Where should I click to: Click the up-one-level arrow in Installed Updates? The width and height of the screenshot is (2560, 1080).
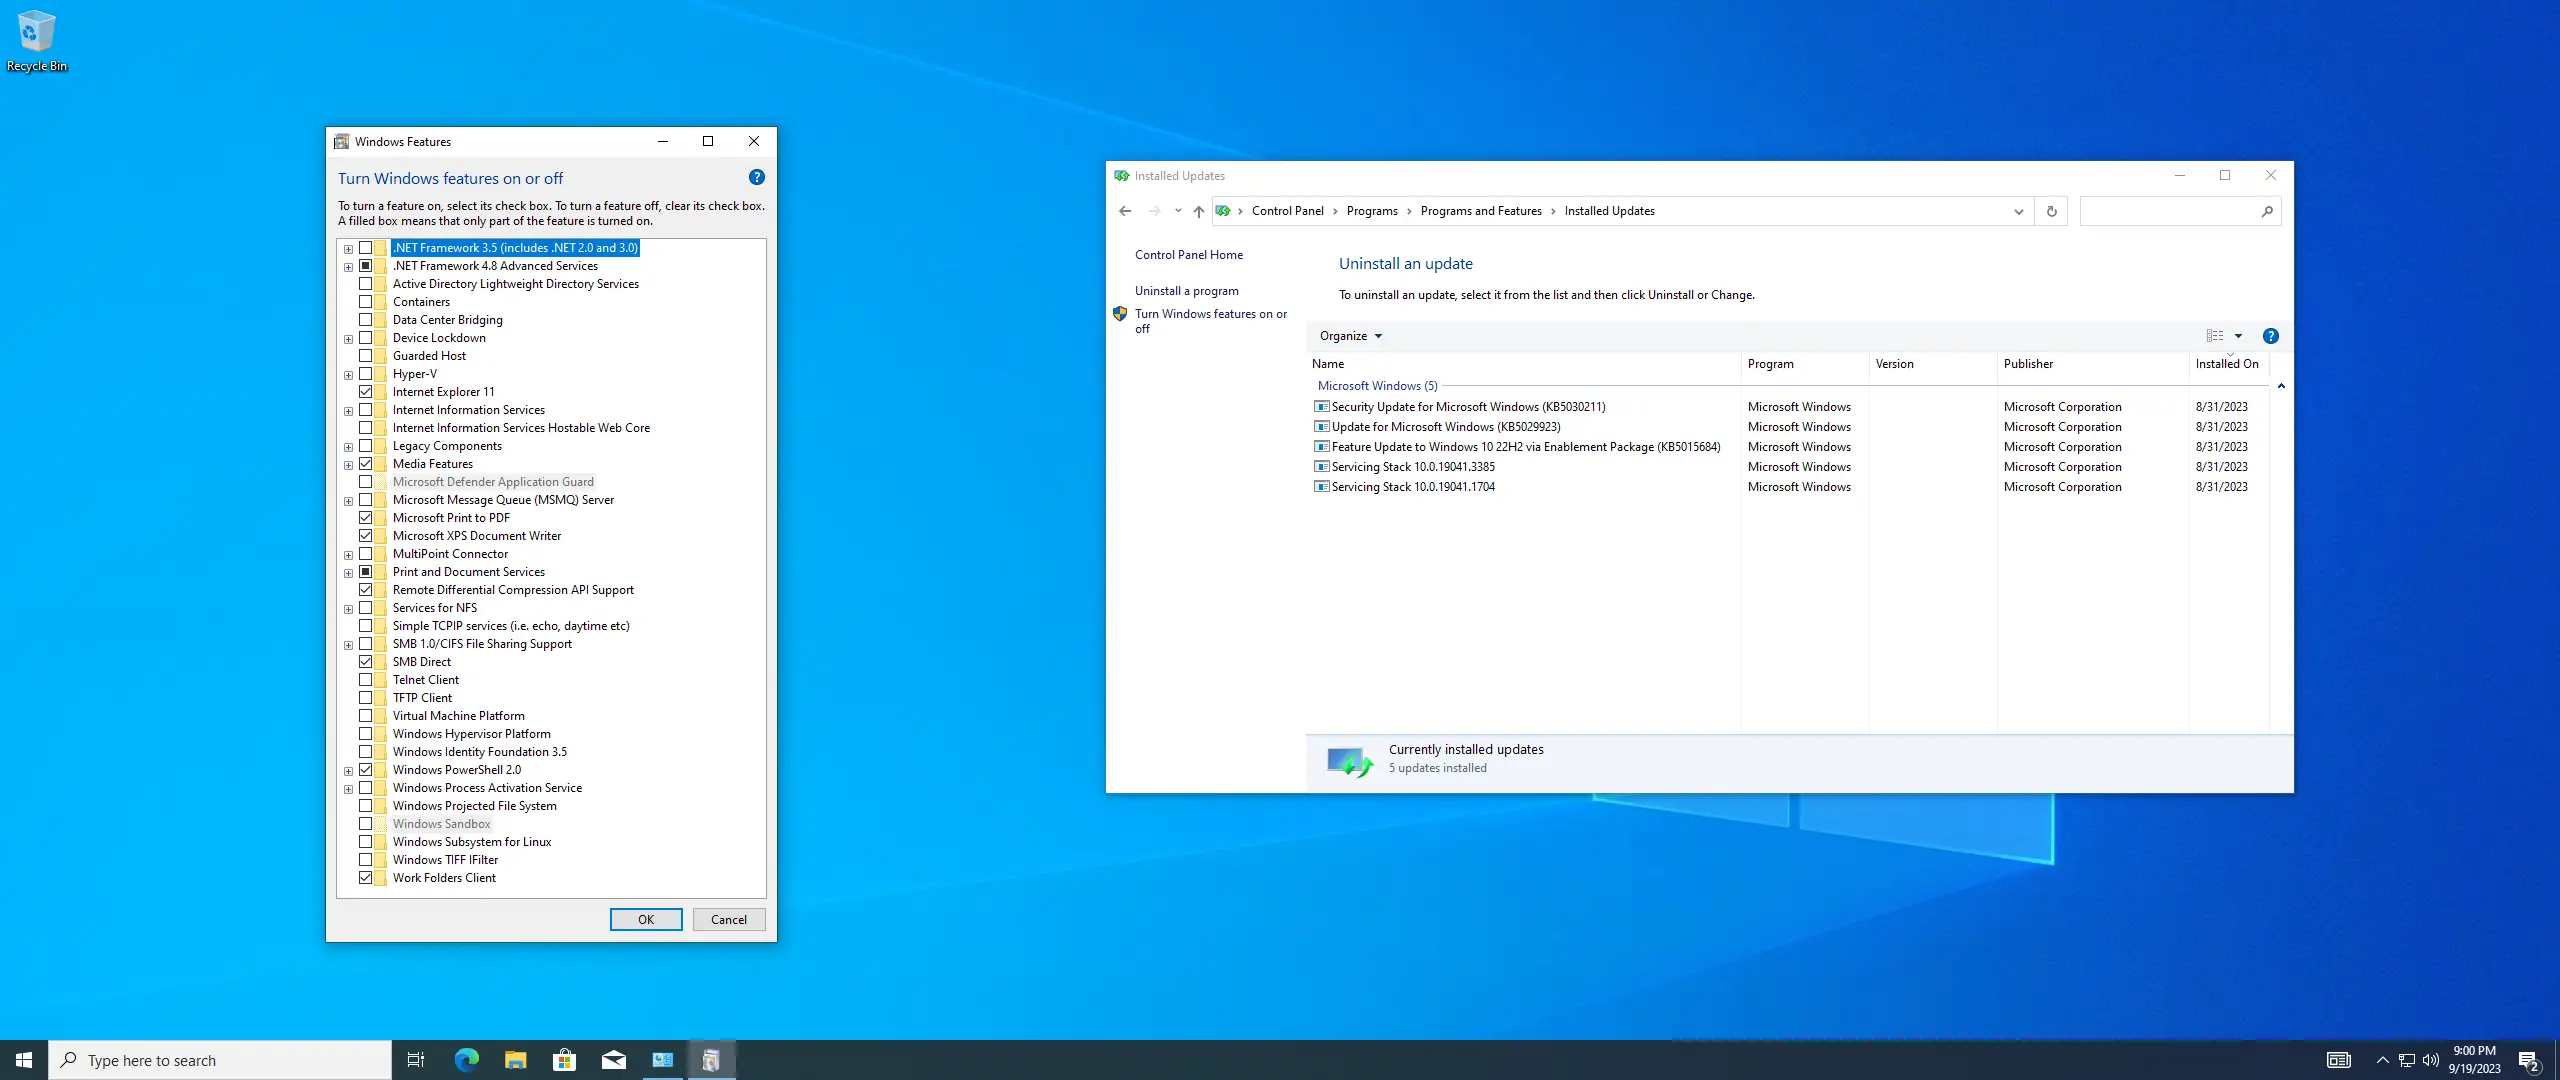(1198, 211)
